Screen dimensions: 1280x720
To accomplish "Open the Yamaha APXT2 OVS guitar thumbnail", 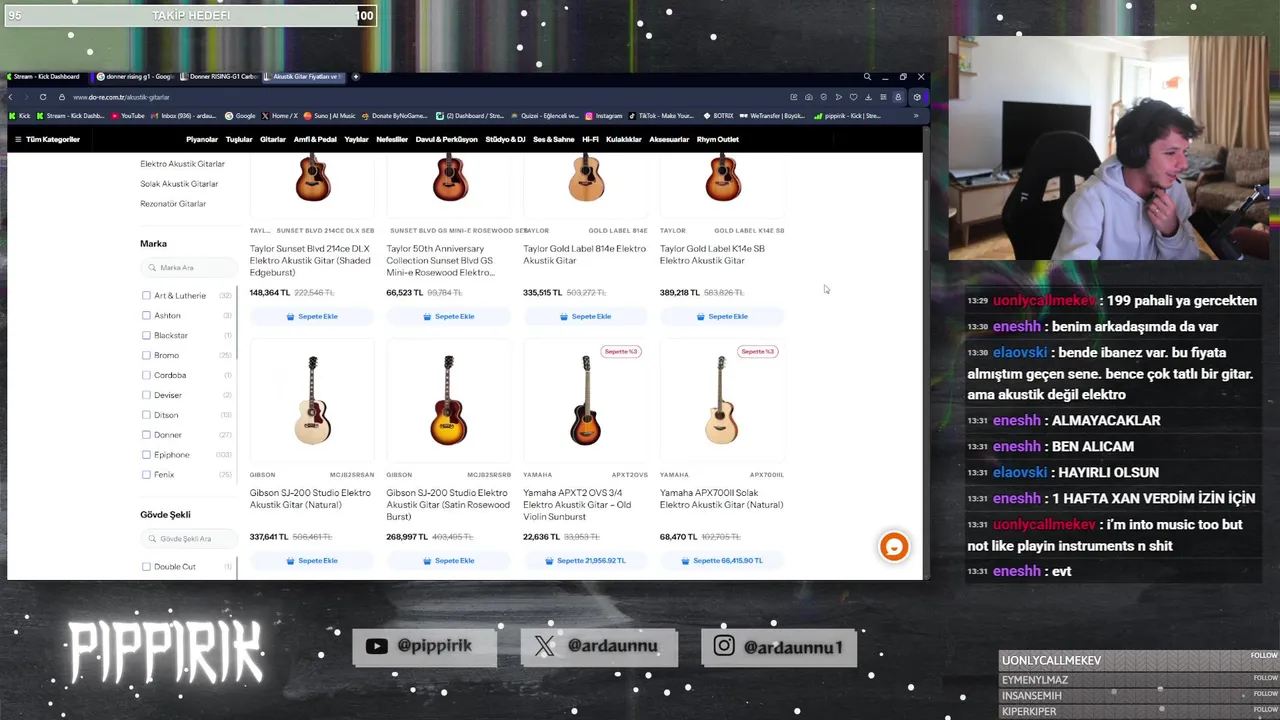I will point(586,400).
